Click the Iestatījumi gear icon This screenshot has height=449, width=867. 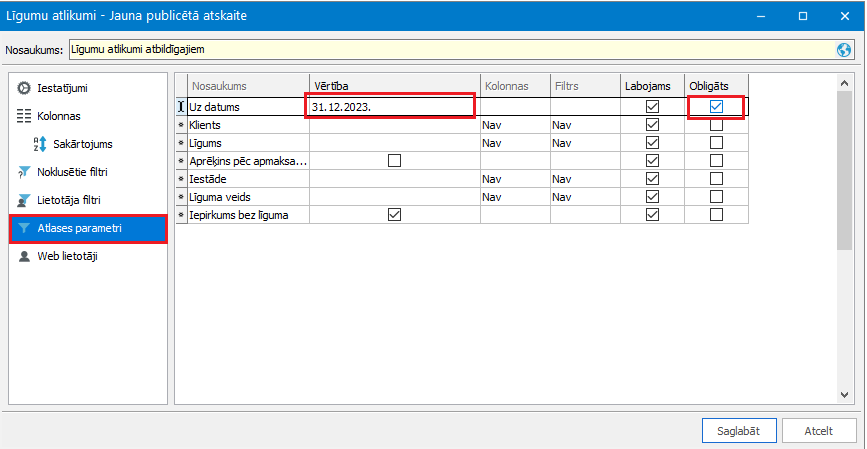[24, 88]
